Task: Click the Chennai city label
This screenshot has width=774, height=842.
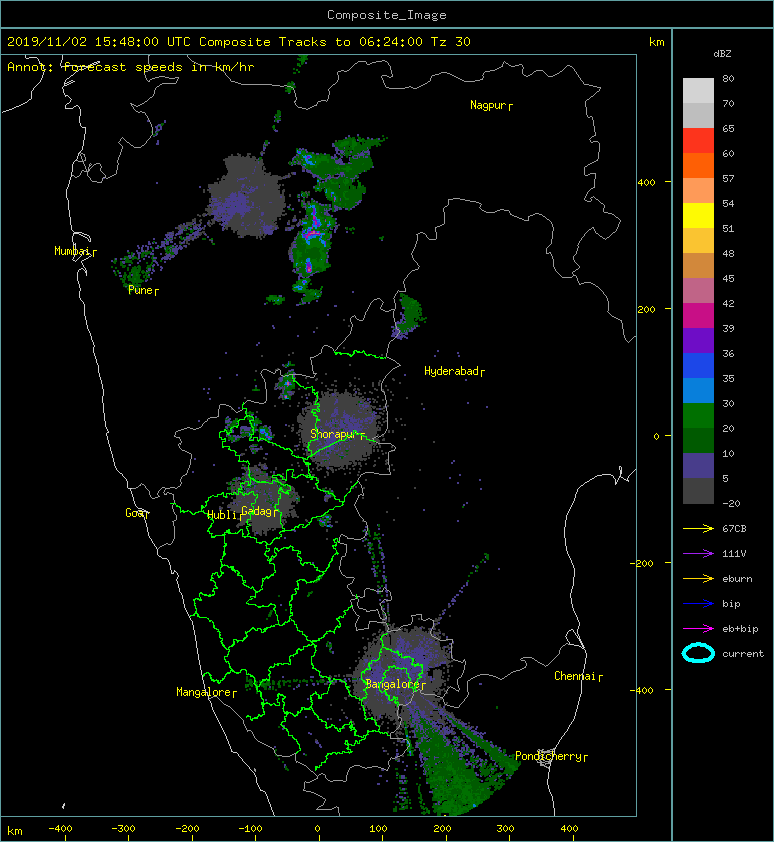Action: click(x=575, y=676)
